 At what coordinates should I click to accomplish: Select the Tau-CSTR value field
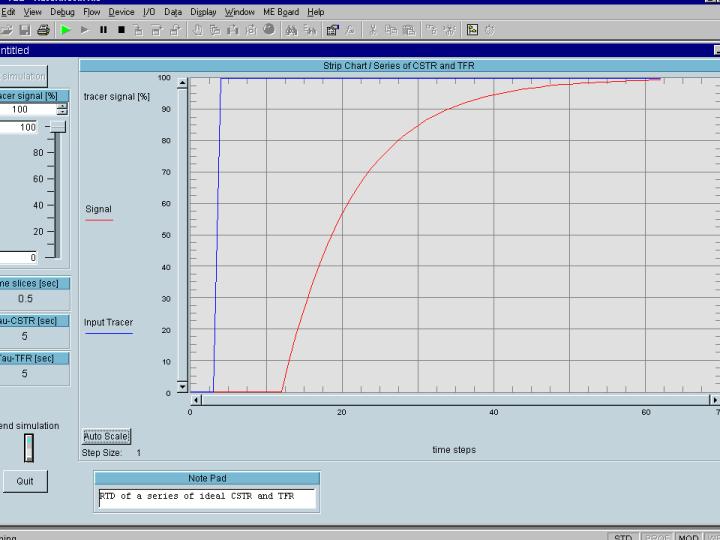[26, 336]
